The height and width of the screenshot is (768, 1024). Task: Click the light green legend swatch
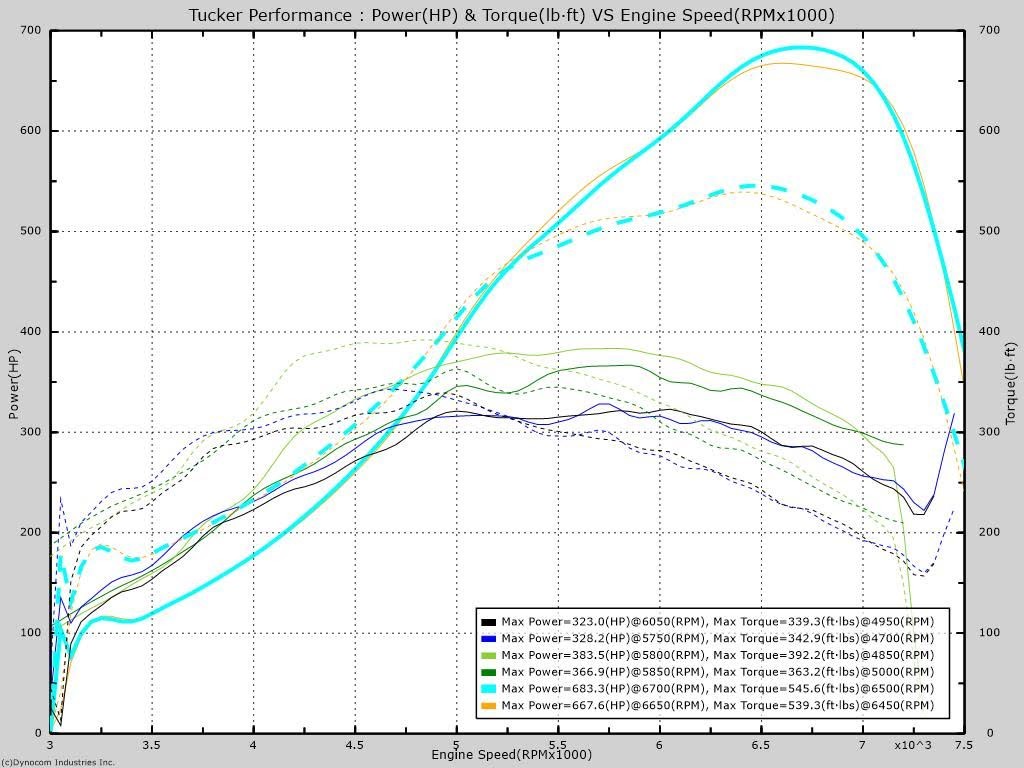(x=488, y=656)
